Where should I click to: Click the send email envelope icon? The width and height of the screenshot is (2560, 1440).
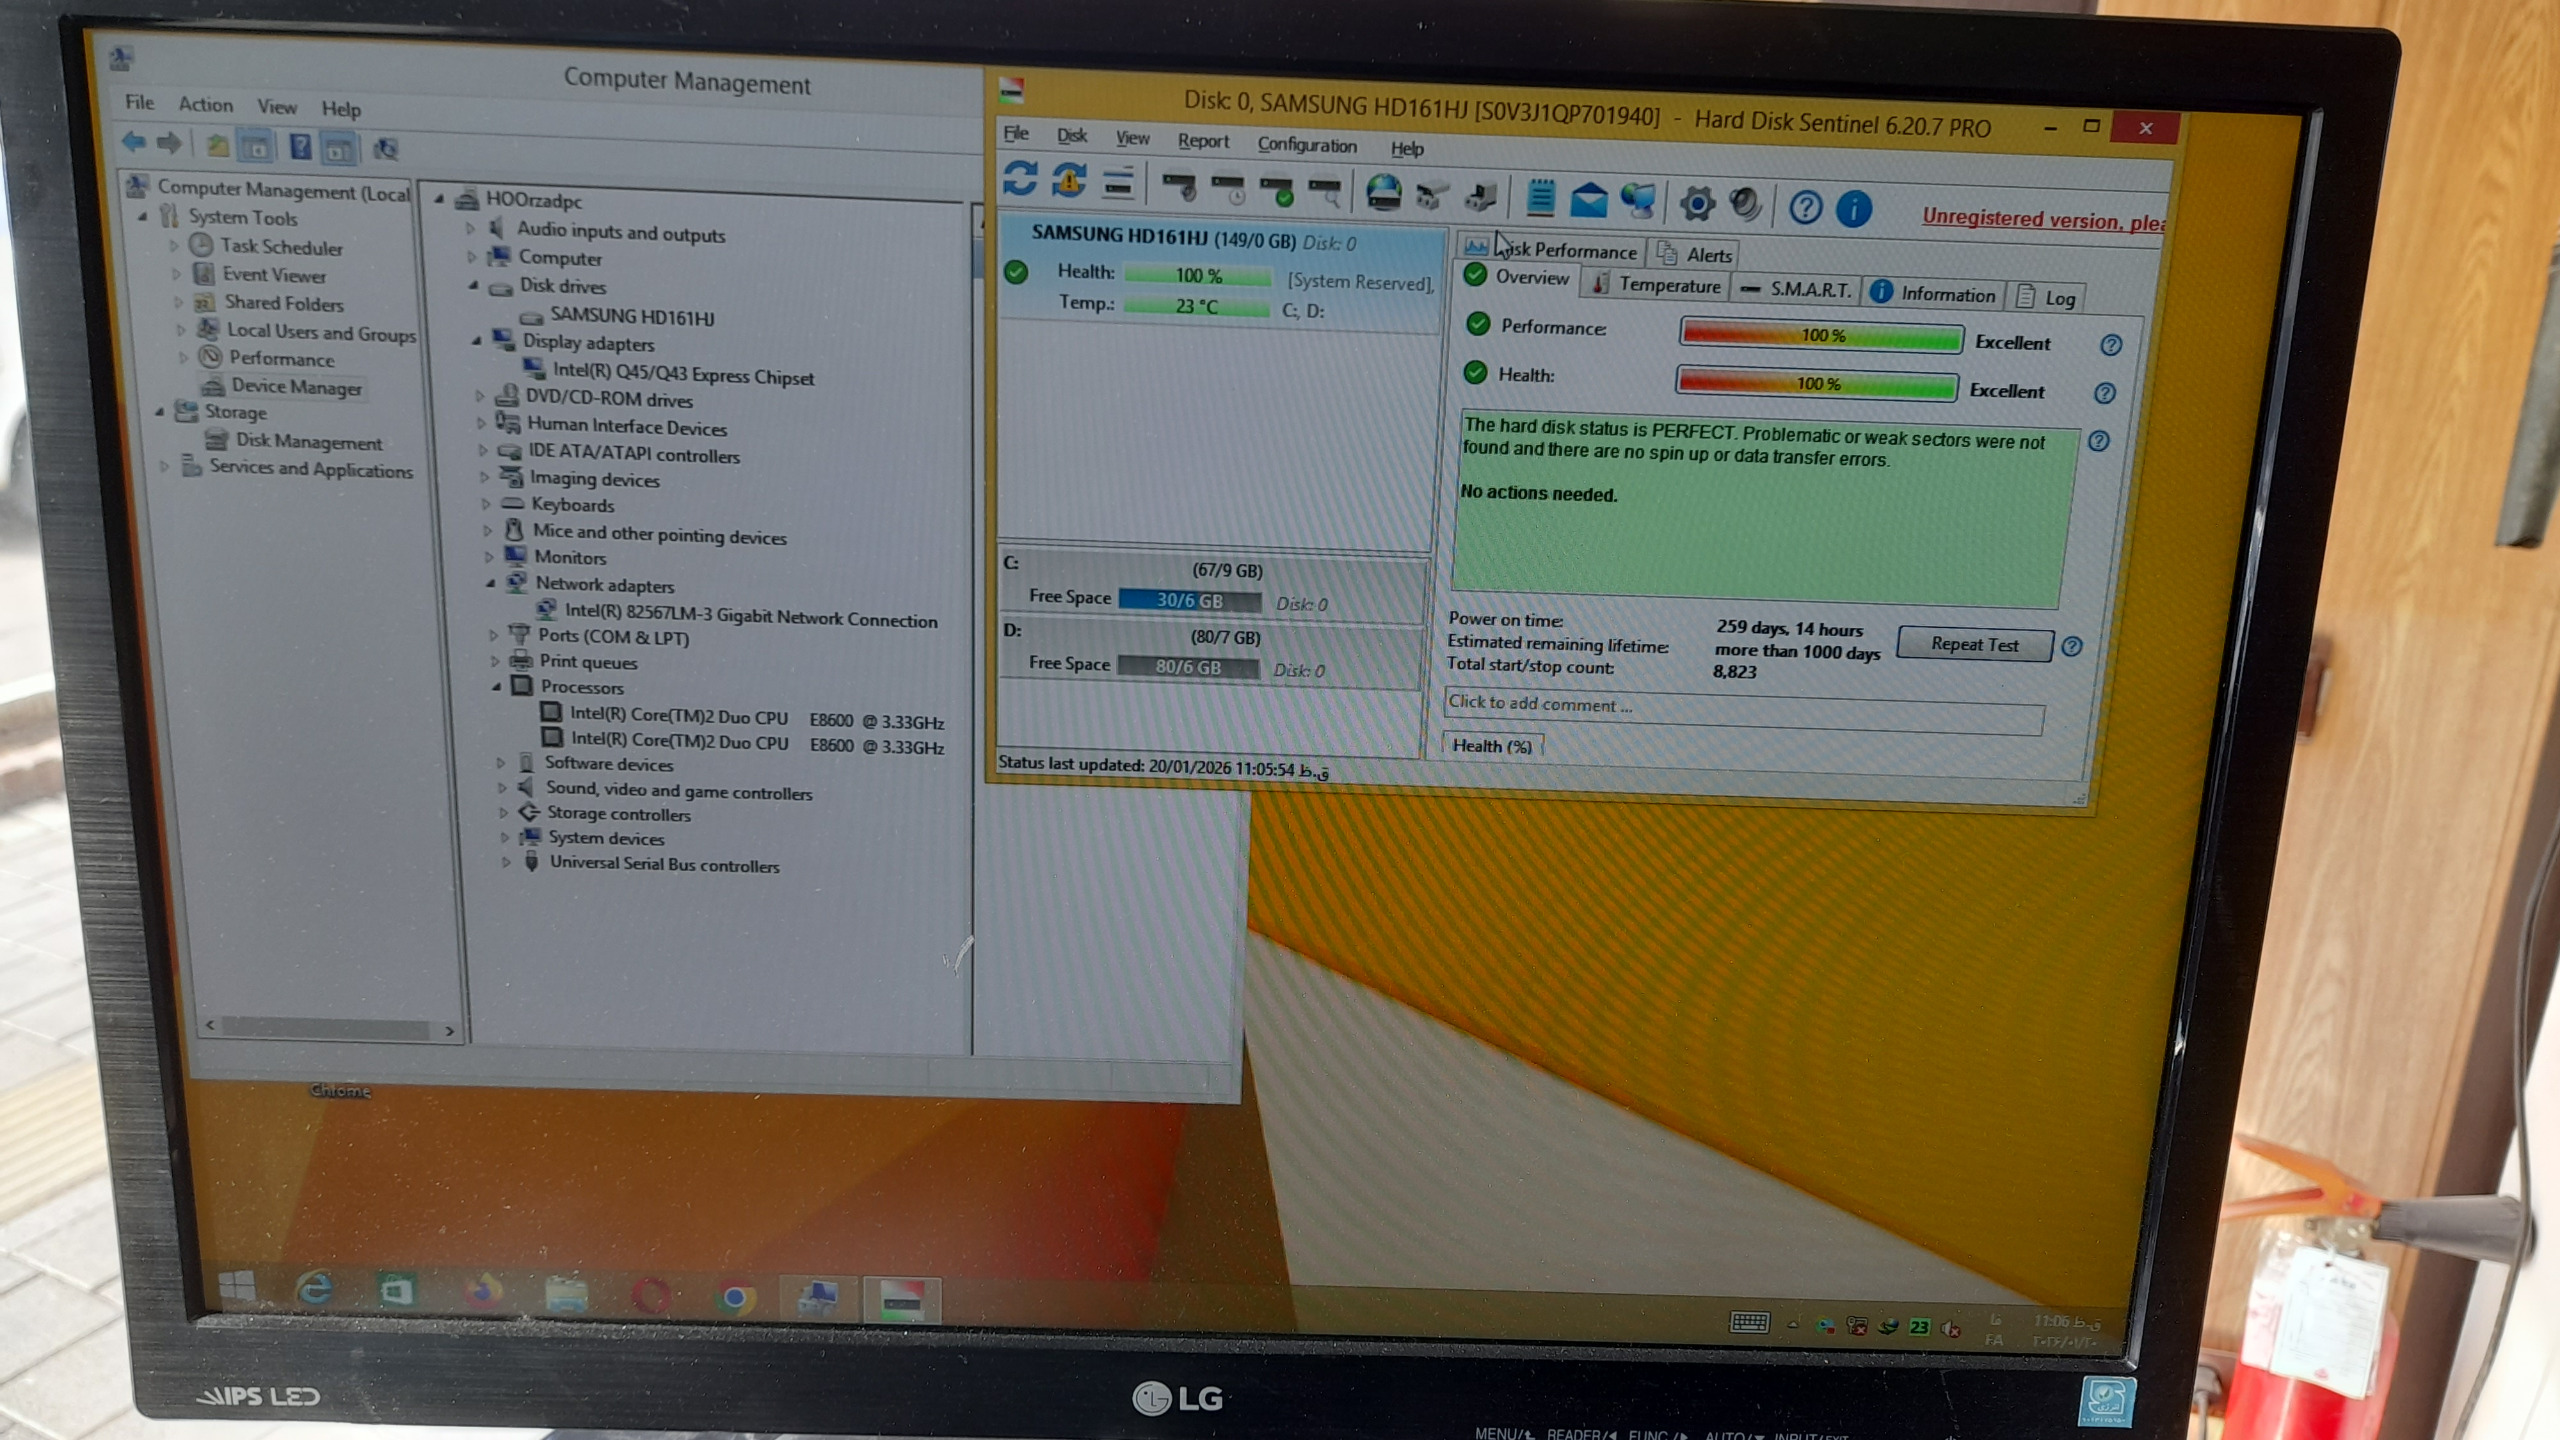click(1588, 200)
